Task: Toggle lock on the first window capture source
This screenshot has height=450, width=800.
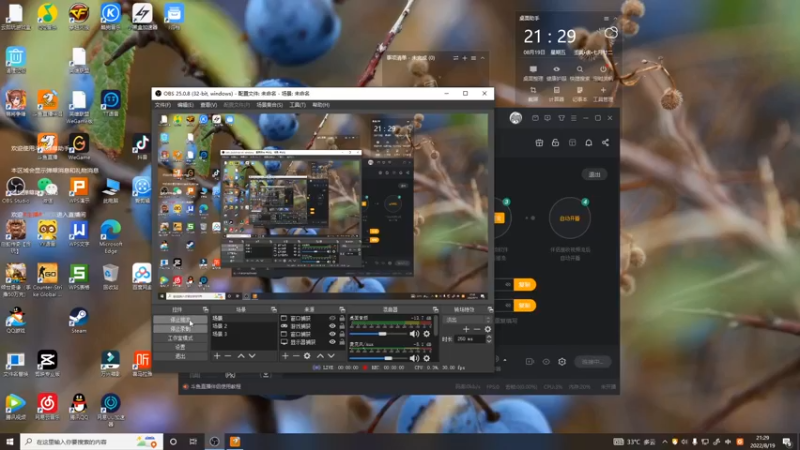Action: [x=342, y=318]
